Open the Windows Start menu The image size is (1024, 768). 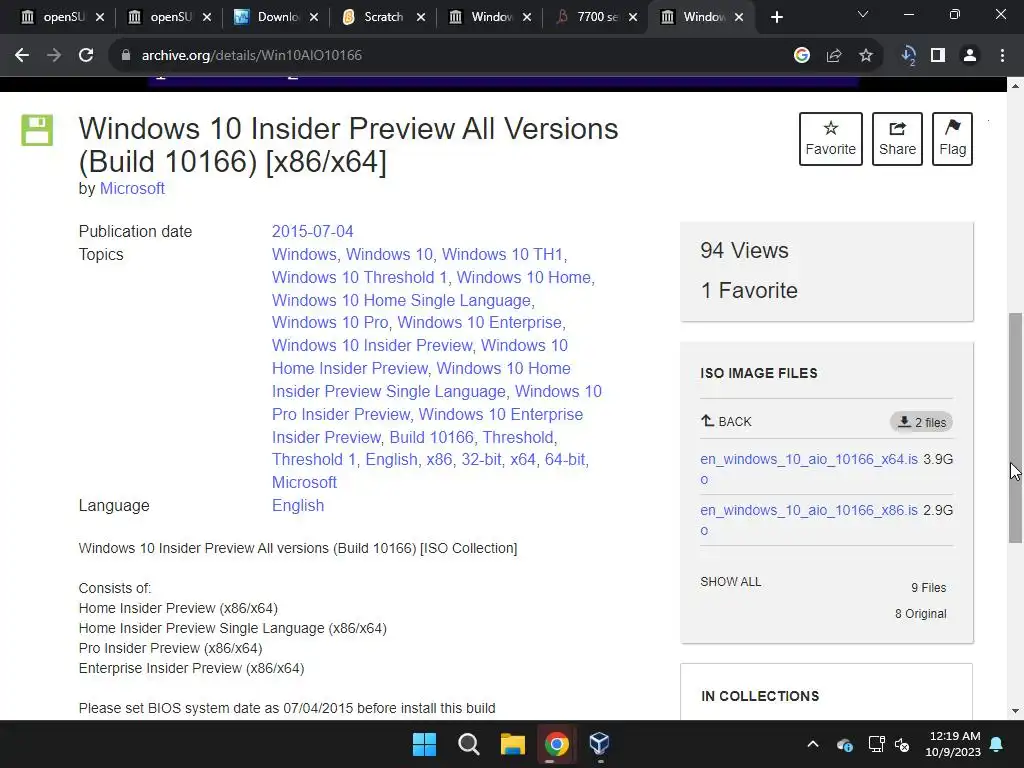click(424, 744)
